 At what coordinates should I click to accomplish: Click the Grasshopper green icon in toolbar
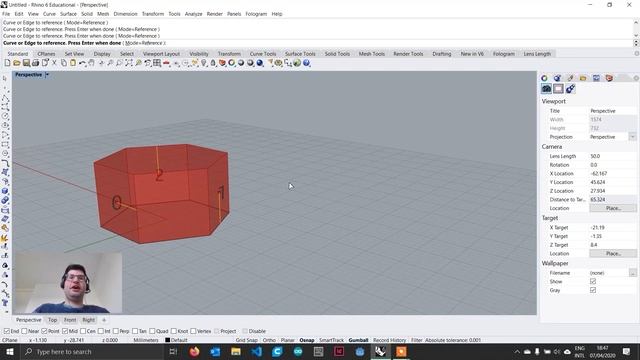(297, 63)
